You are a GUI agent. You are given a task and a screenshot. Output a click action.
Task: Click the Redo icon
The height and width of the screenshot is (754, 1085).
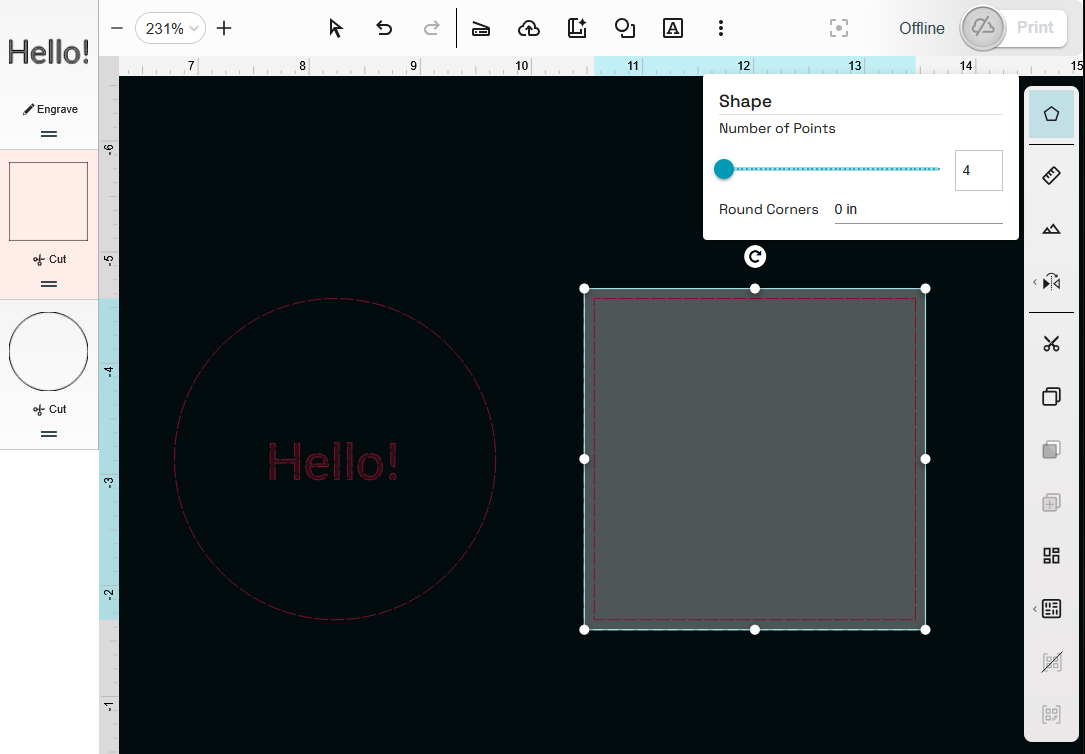click(431, 28)
